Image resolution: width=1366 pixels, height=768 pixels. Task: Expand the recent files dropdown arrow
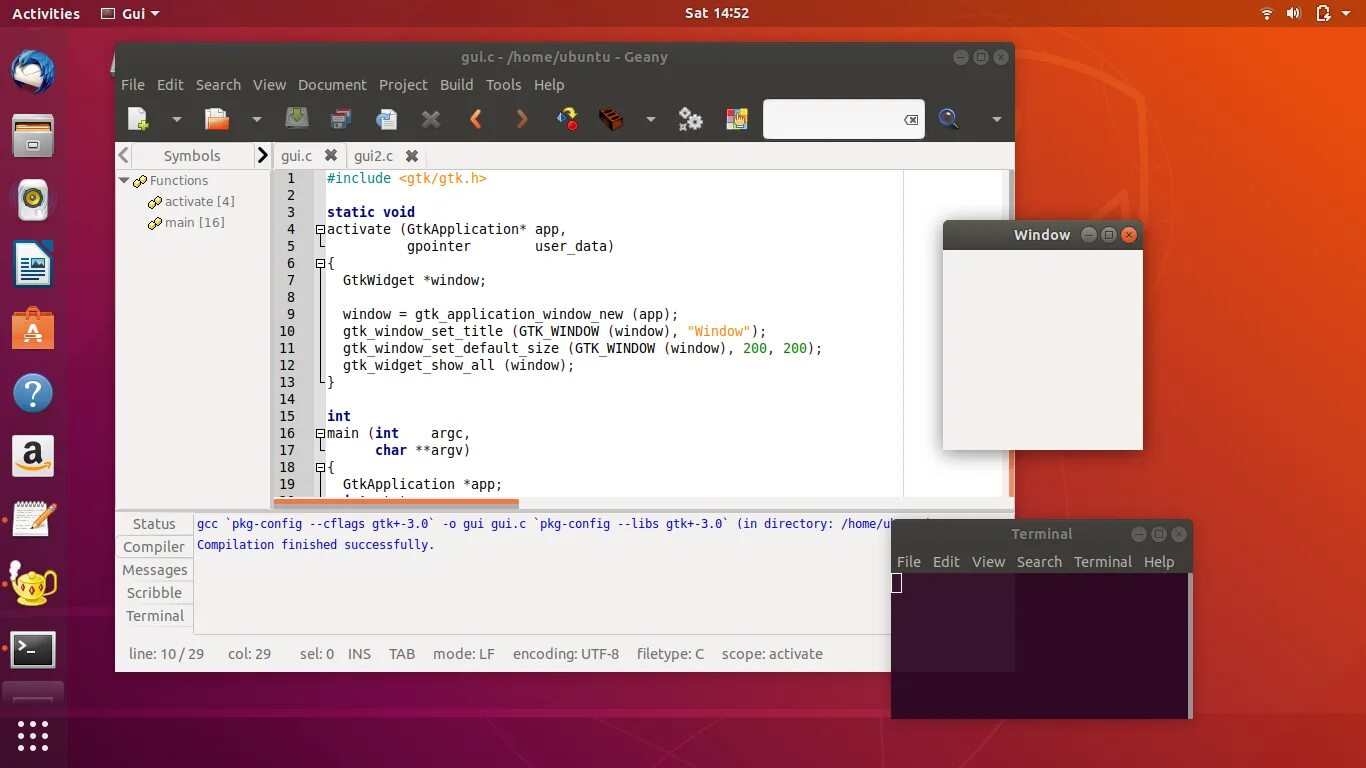pyautogui.click(x=256, y=119)
